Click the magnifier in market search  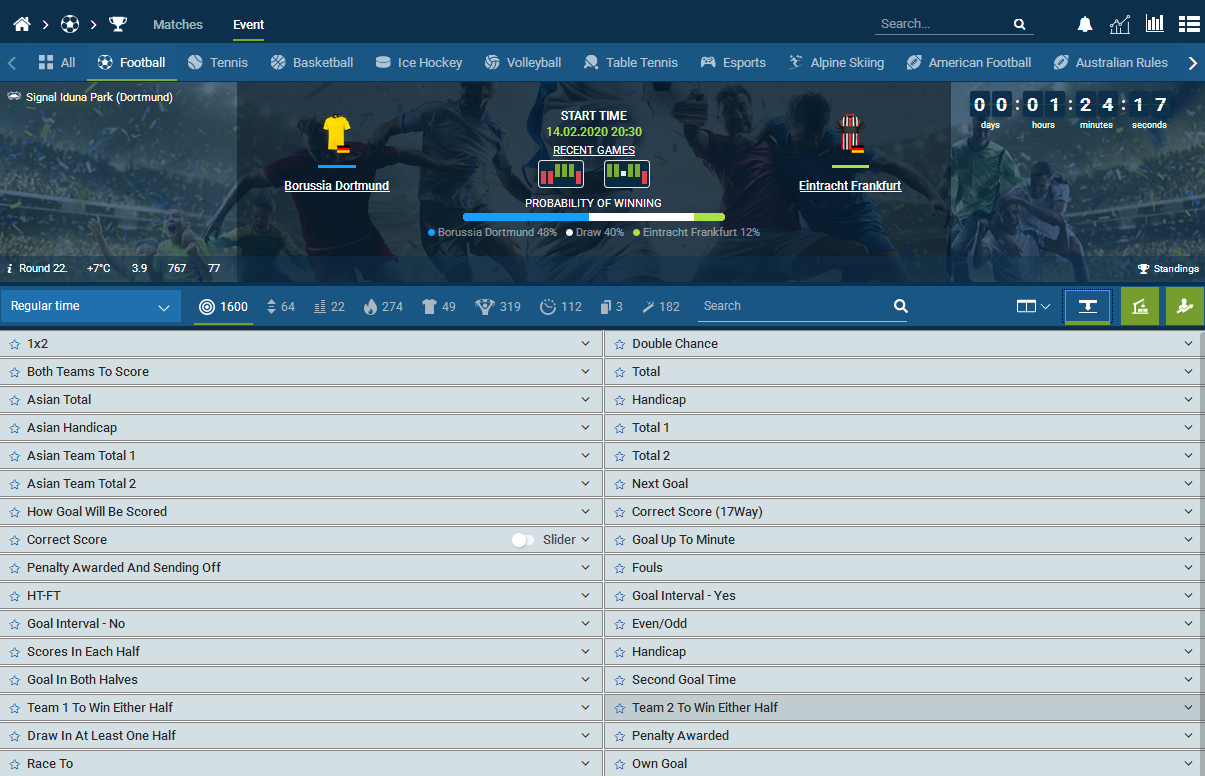[x=900, y=306]
